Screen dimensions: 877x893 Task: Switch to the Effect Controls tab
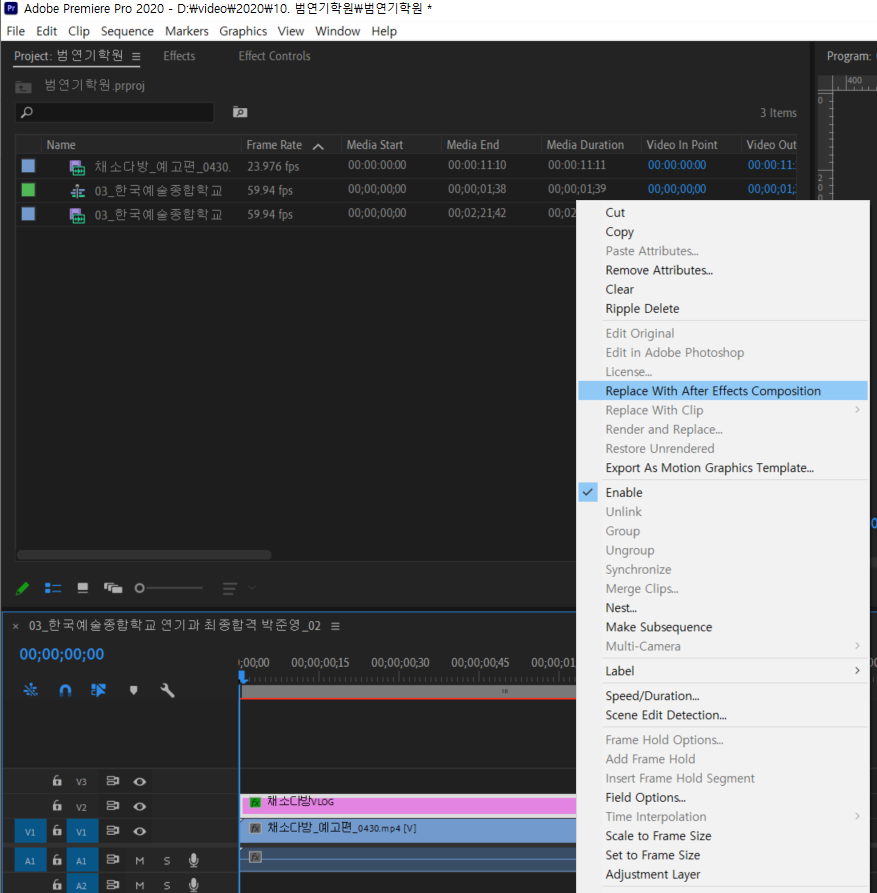(274, 56)
